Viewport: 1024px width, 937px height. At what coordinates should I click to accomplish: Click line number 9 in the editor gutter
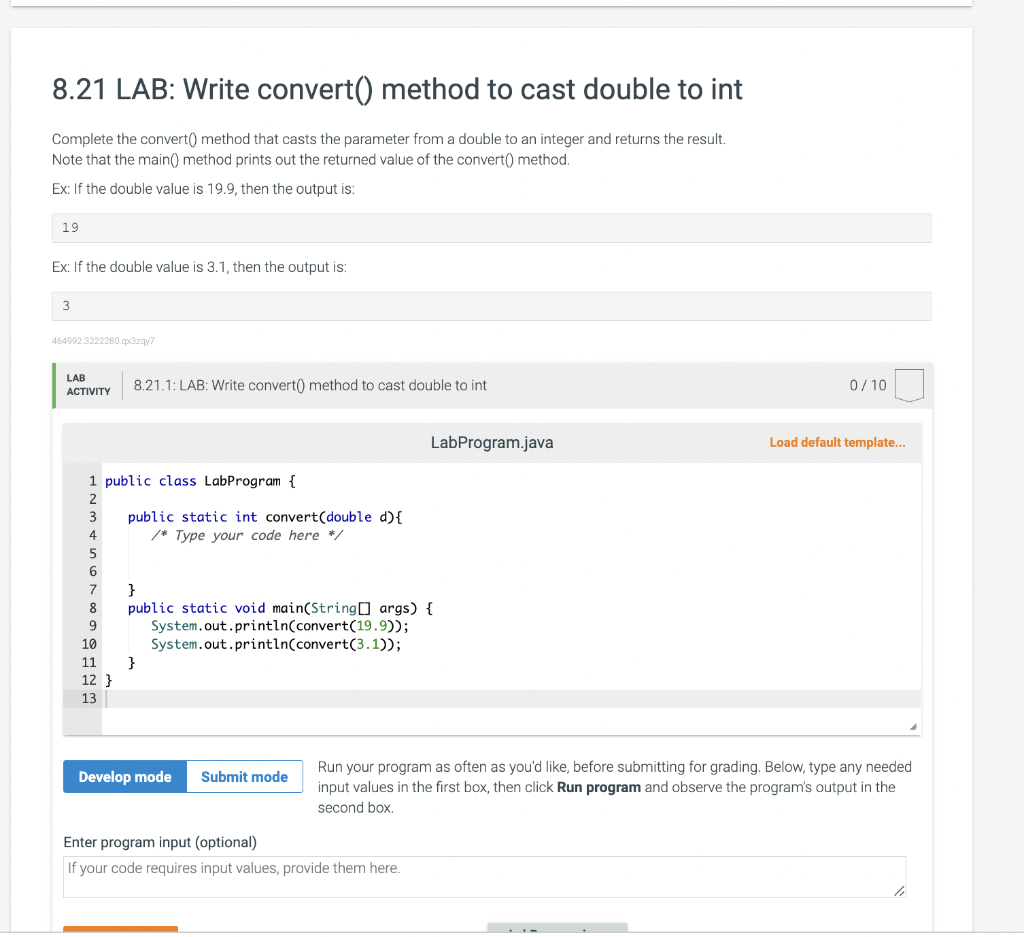tap(92, 625)
